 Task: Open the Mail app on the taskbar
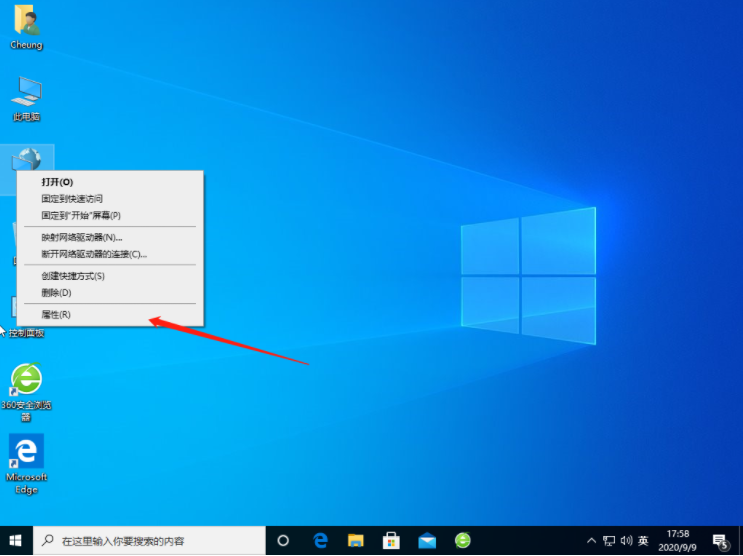[427, 540]
